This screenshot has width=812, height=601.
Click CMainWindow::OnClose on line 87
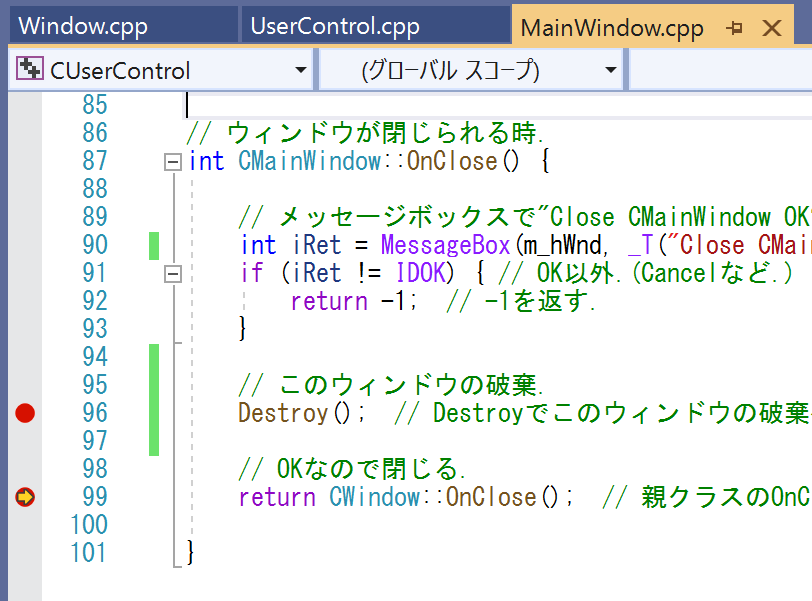click(378, 161)
